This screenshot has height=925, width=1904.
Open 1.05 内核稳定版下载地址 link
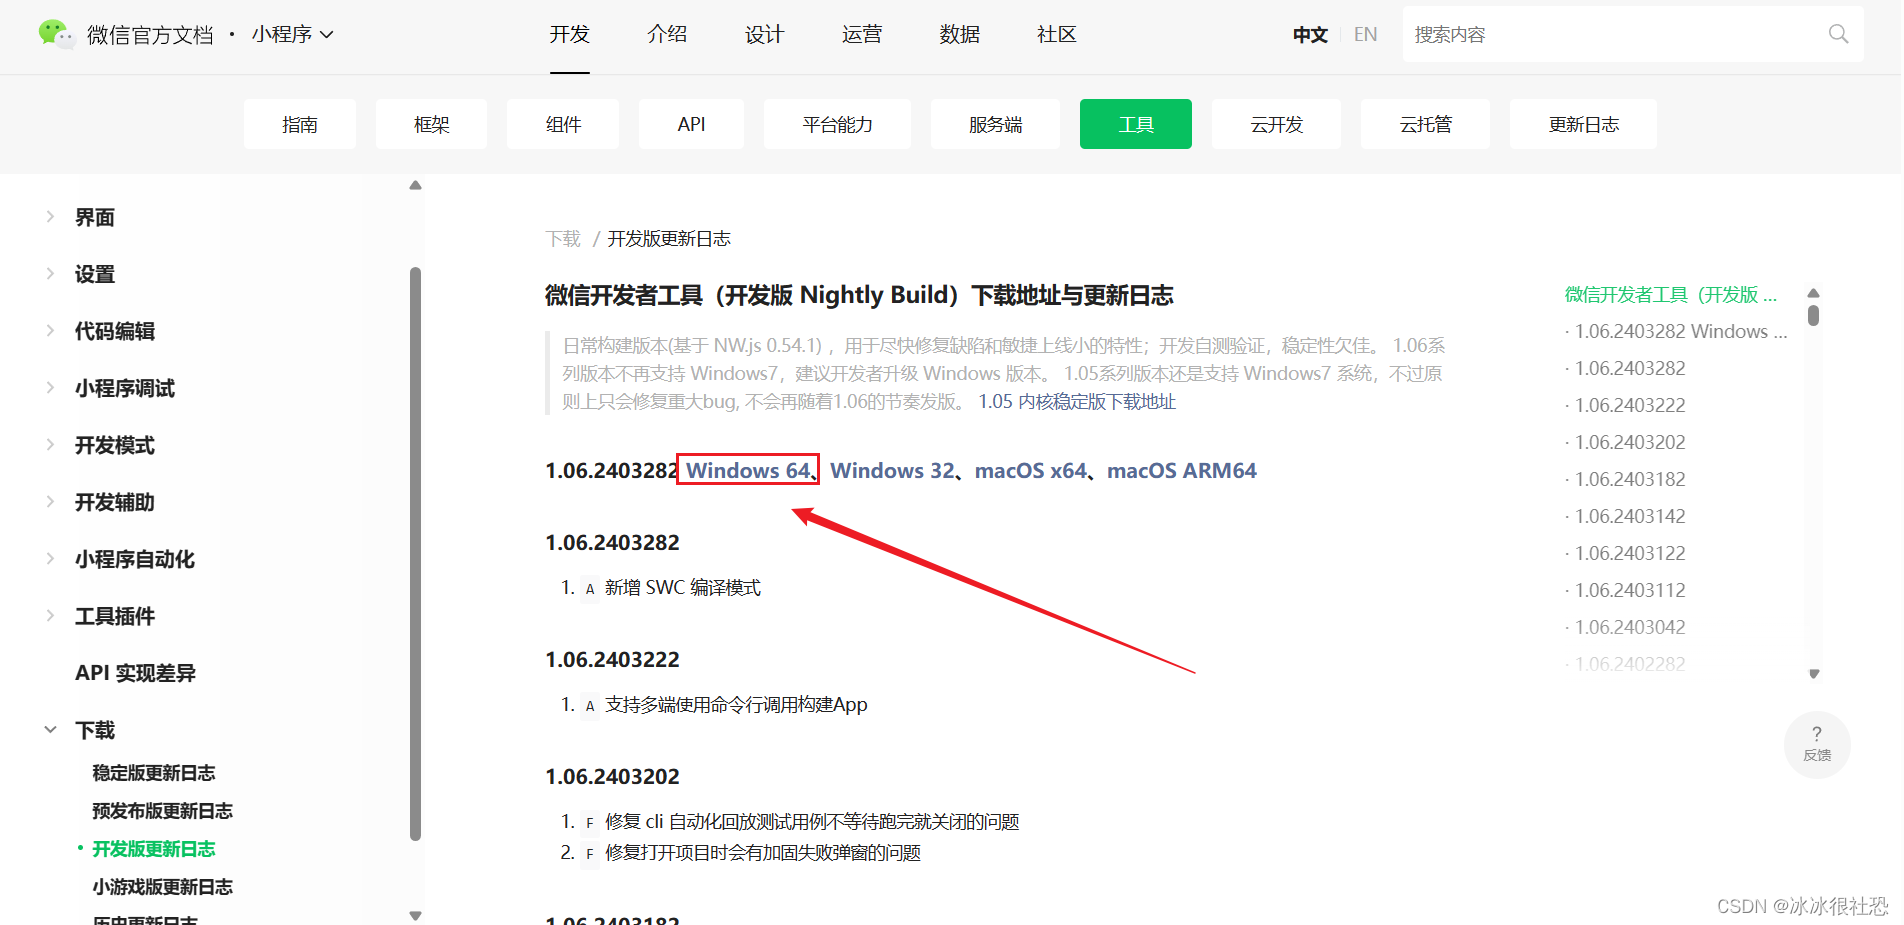(x=1077, y=402)
